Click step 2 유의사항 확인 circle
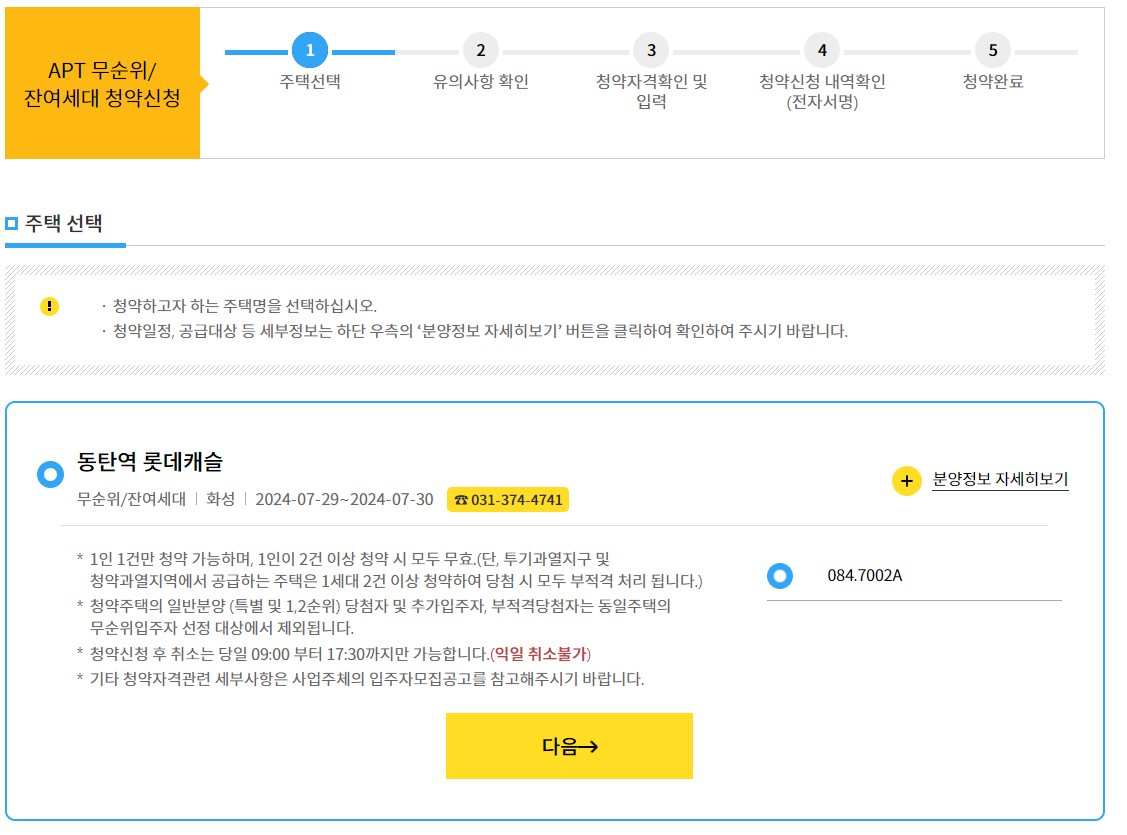The height and width of the screenshot is (835, 1127). tap(481, 50)
